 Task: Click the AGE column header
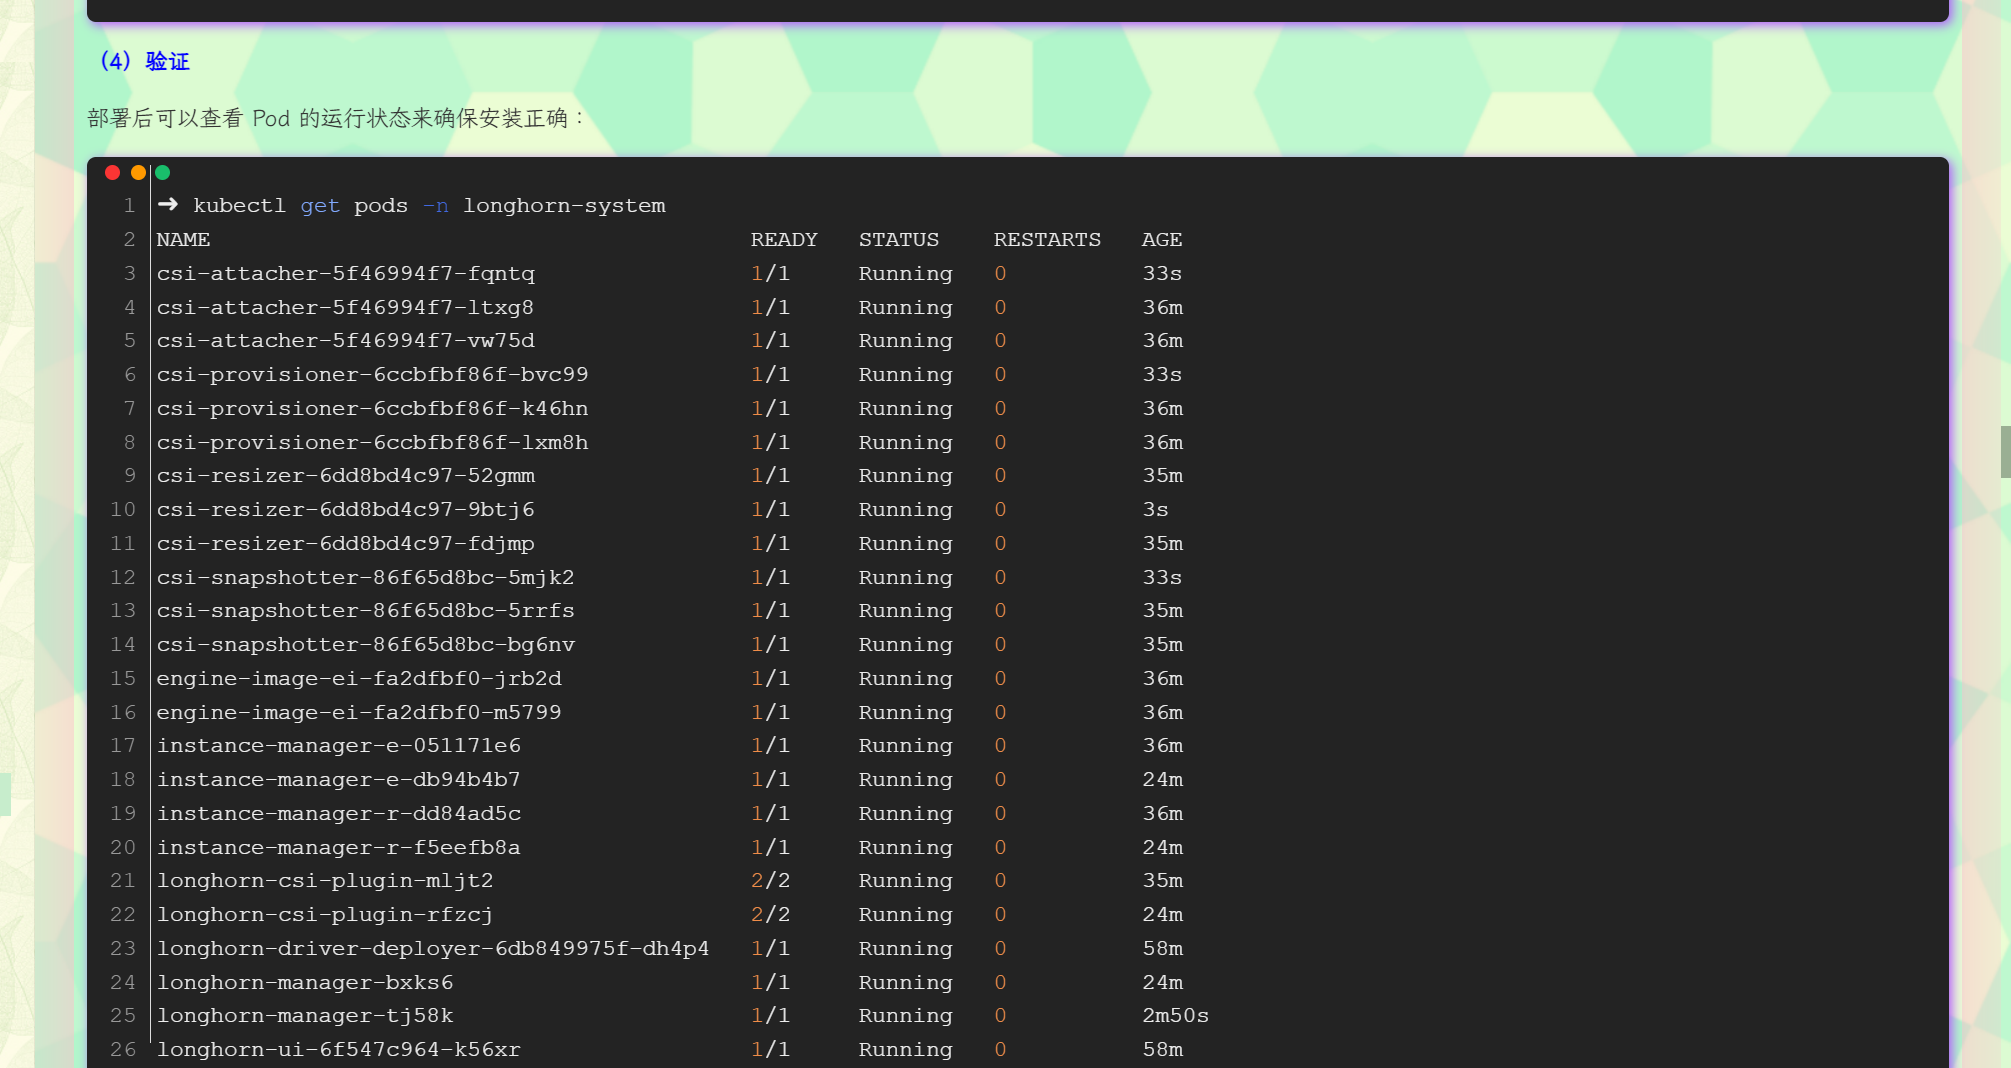click(1162, 240)
